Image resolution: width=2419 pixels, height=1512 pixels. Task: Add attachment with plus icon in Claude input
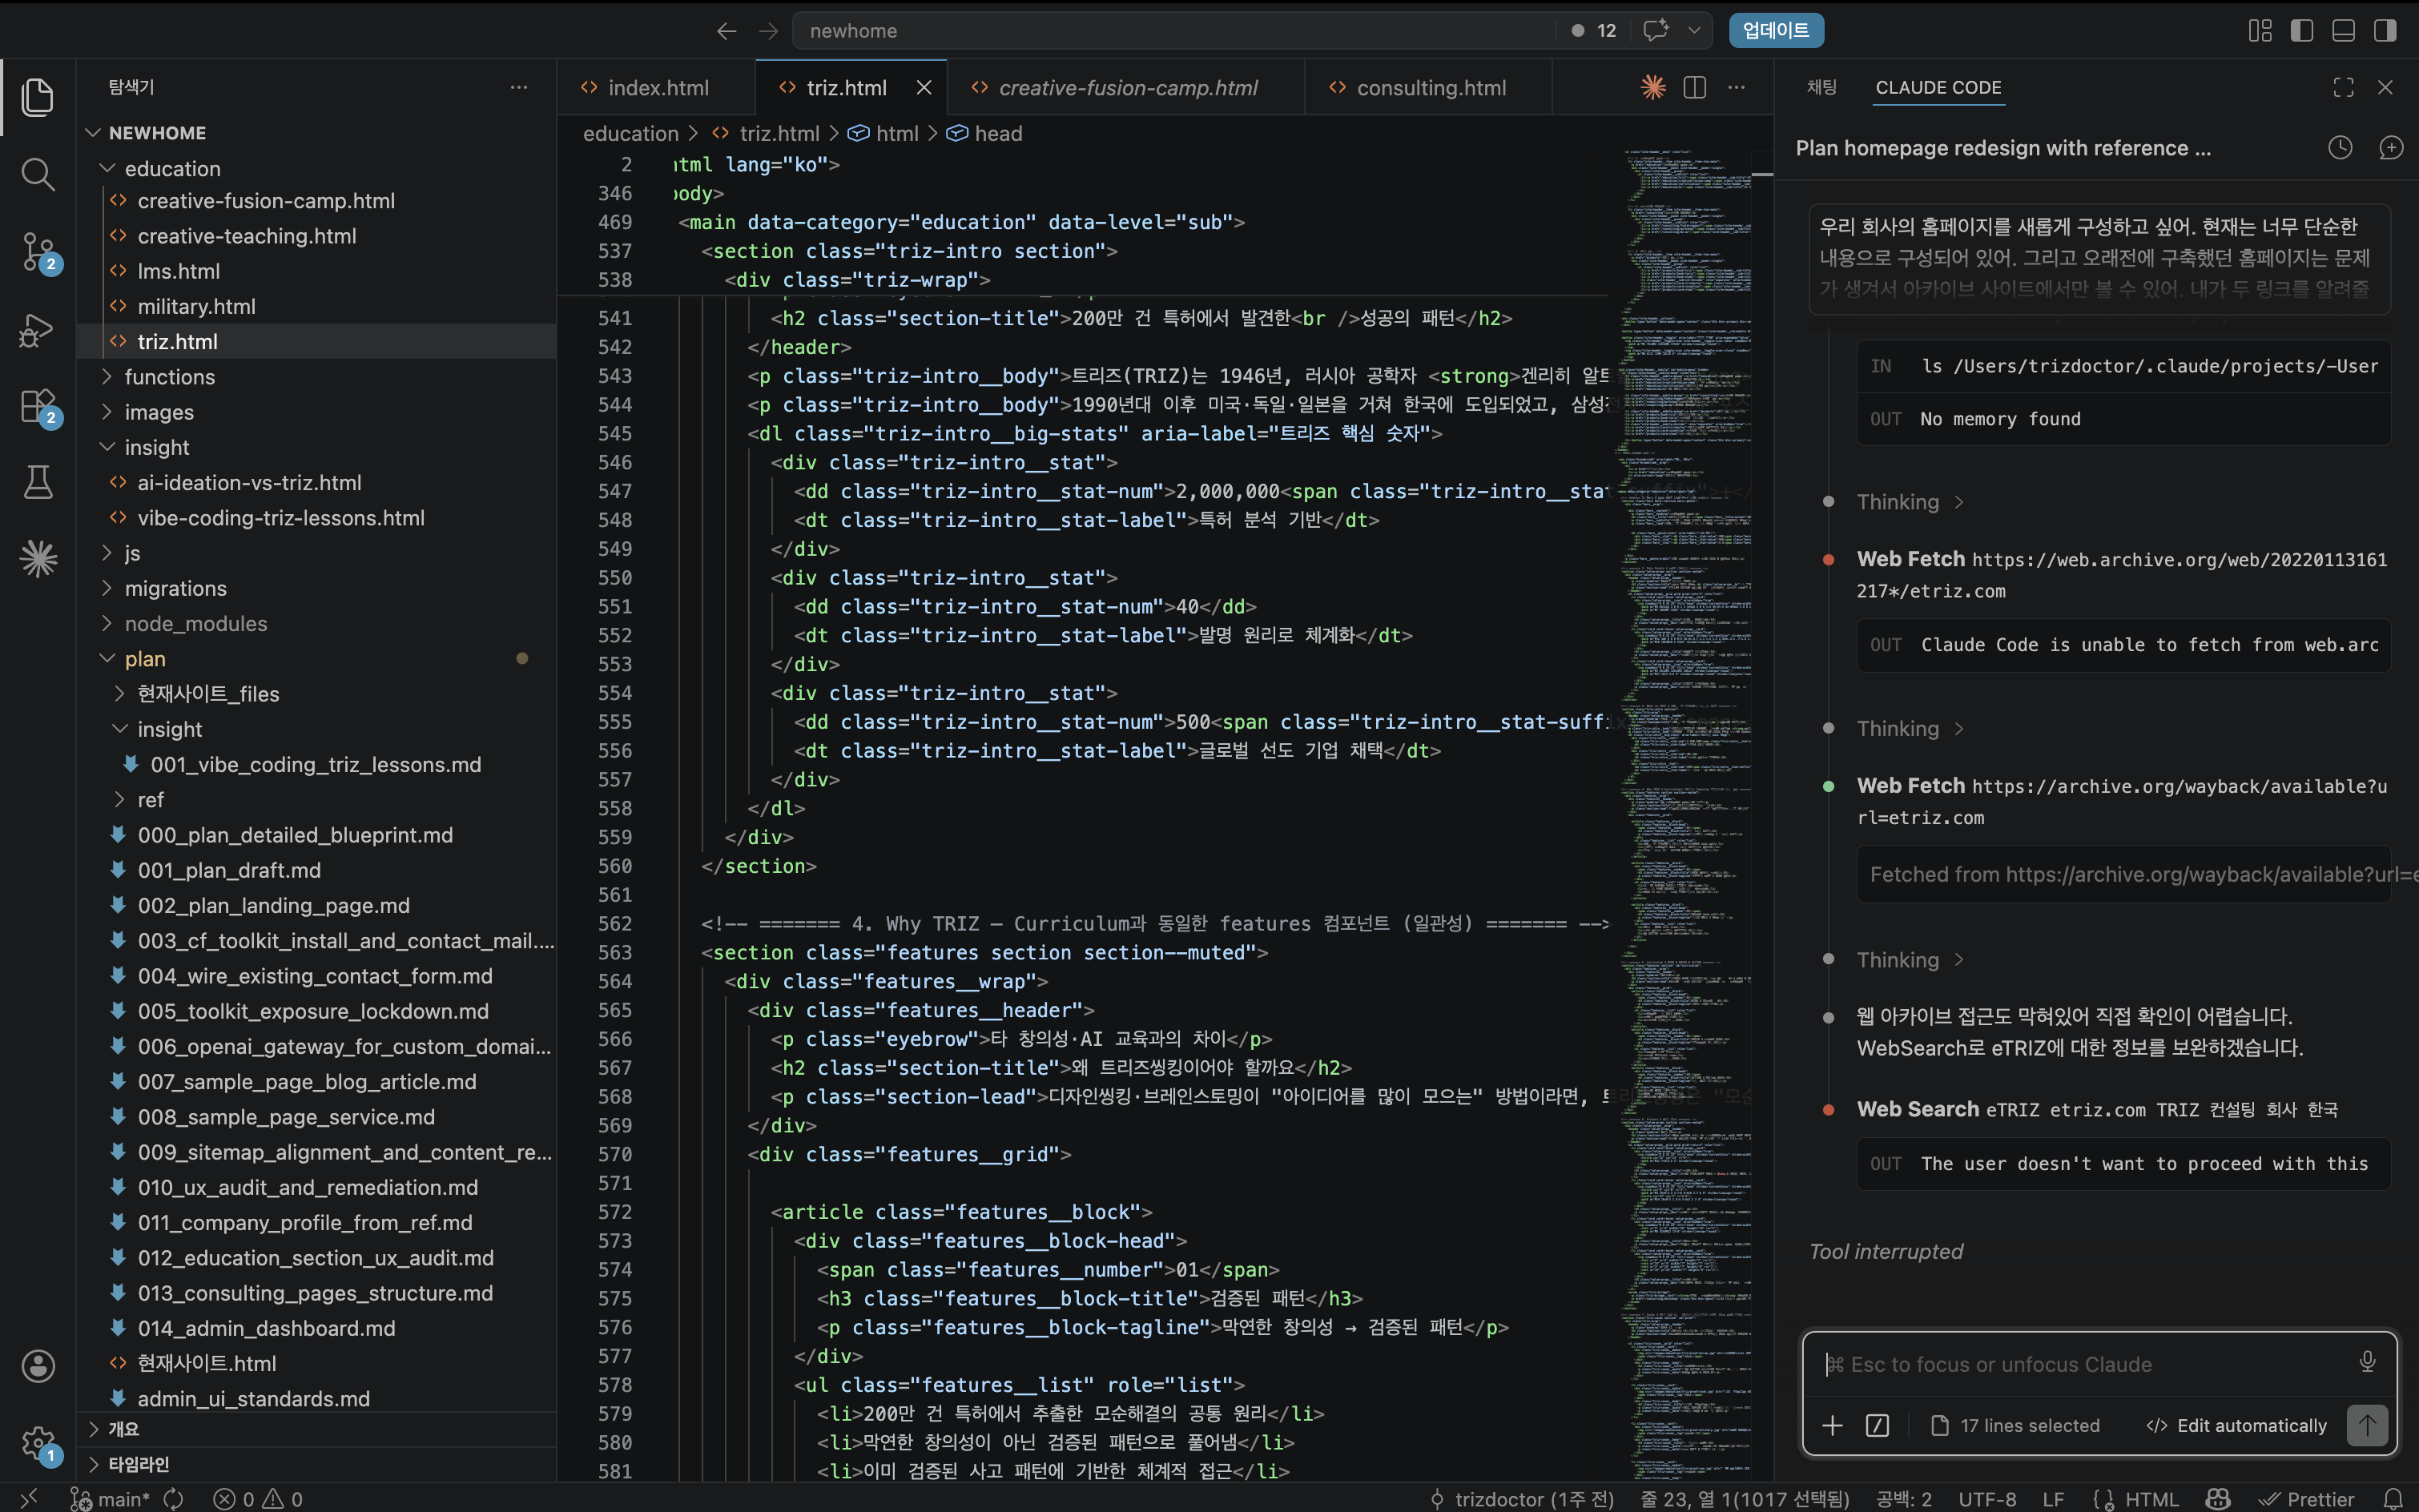(x=1832, y=1425)
